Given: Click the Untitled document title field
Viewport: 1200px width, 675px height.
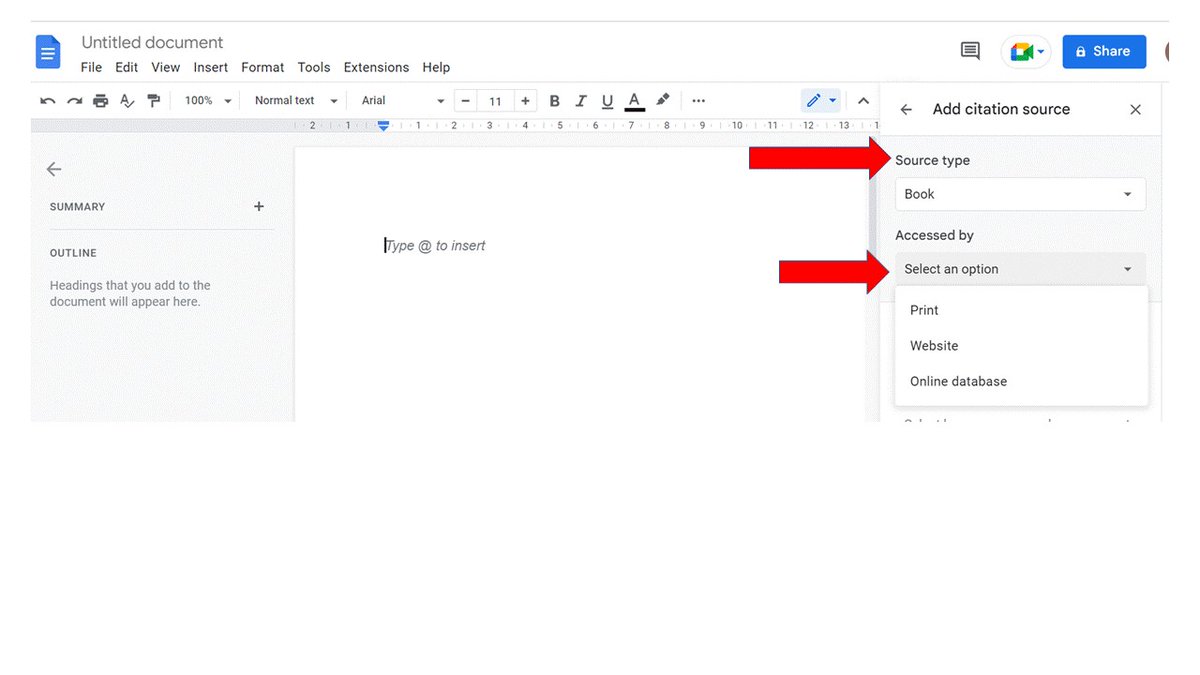Looking at the screenshot, I should click(x=151, y=42).
